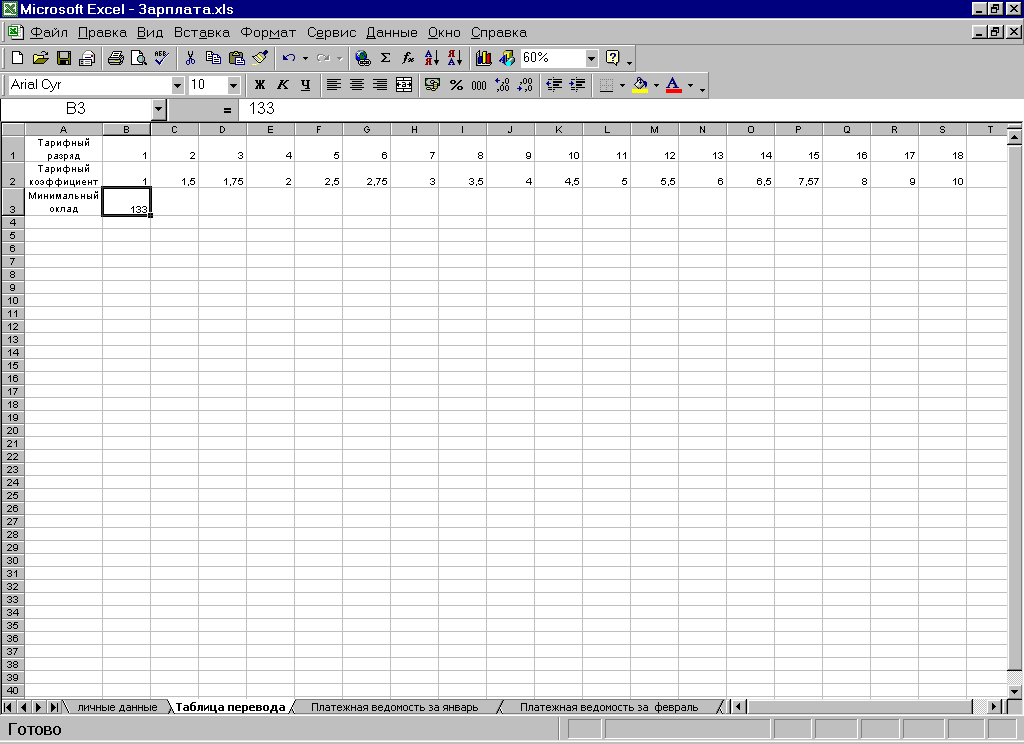Screen dimensions: 1024x744
Task: Open a file with folder icon
Action: pos(40,58)
